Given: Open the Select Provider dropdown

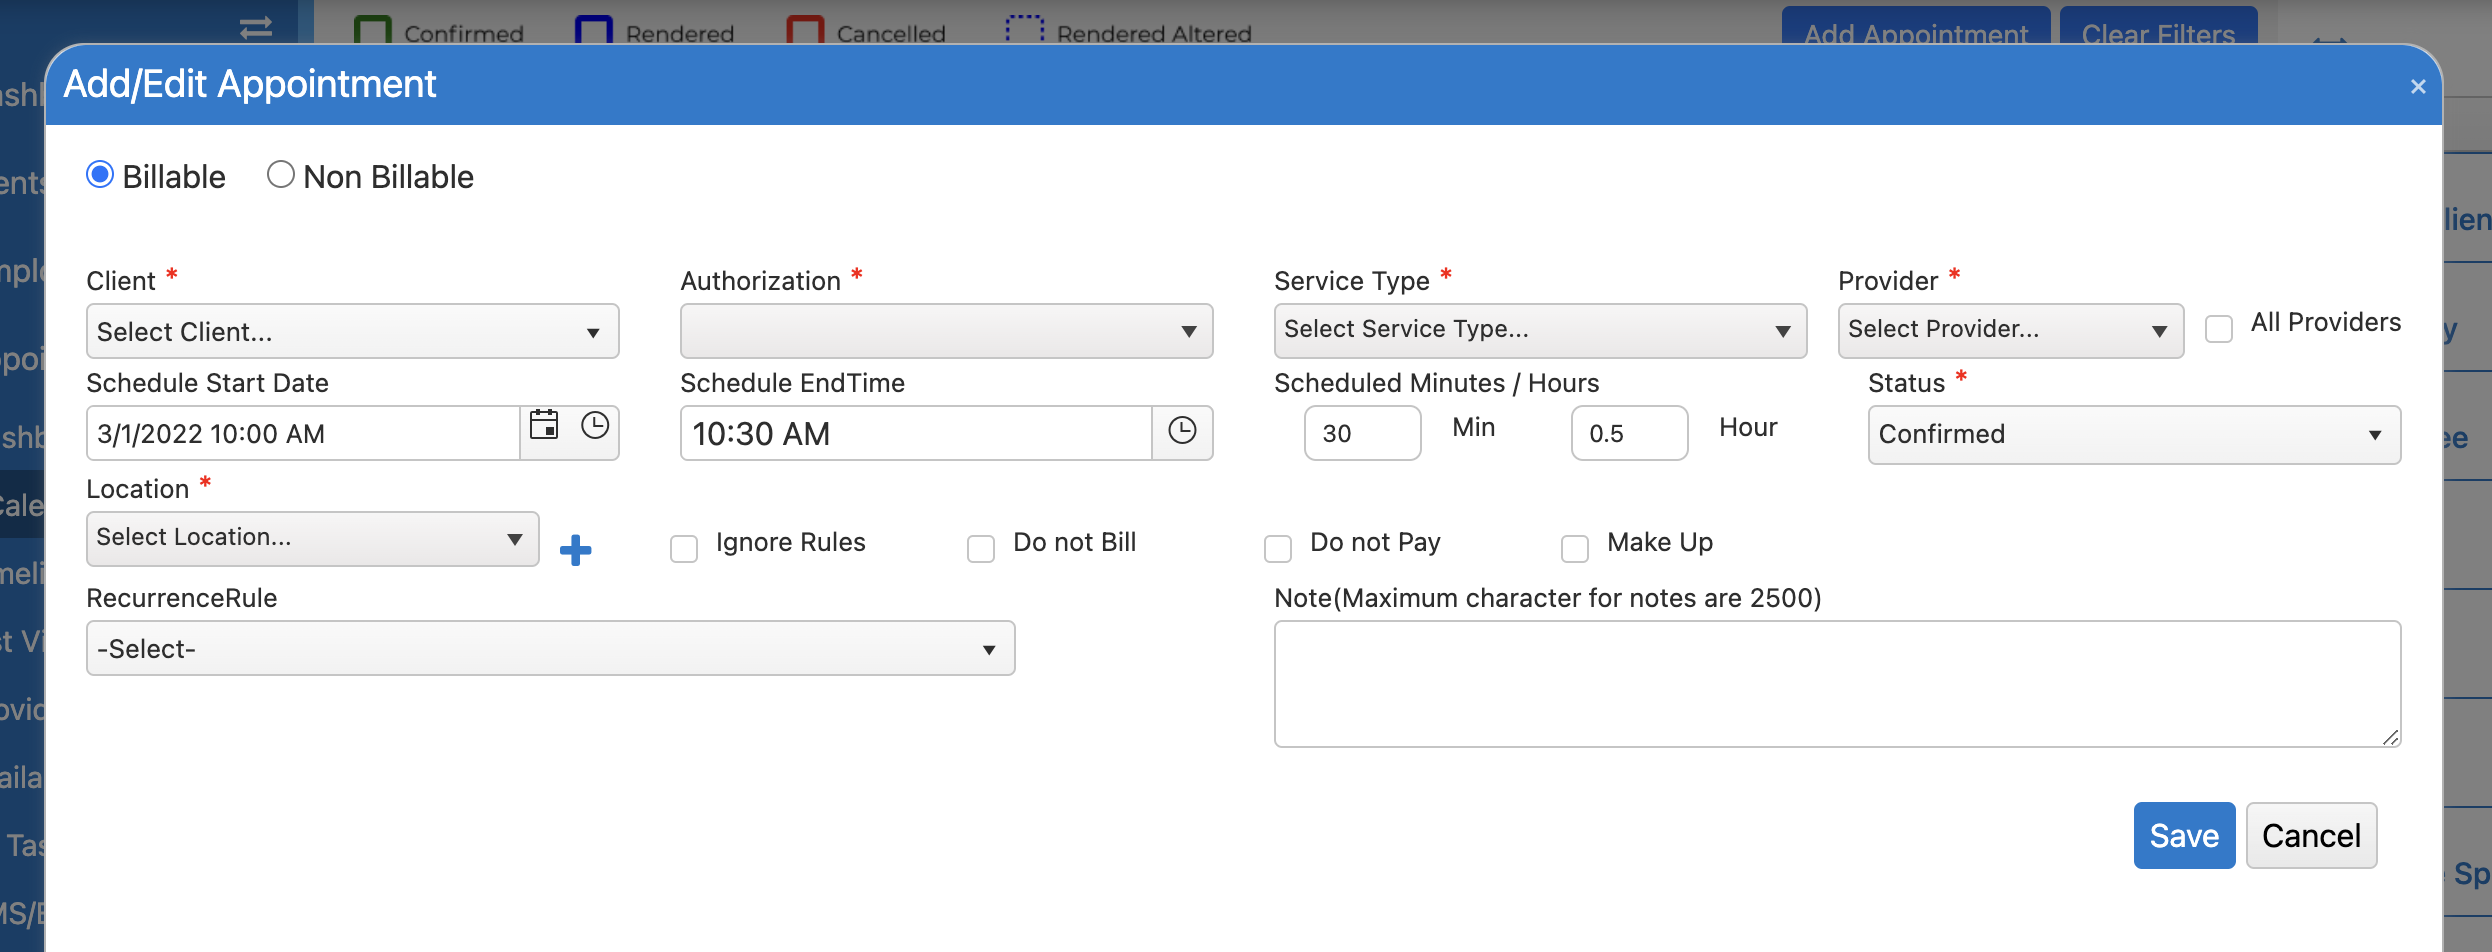Looking at the screenshot, I should point(2010,331).
